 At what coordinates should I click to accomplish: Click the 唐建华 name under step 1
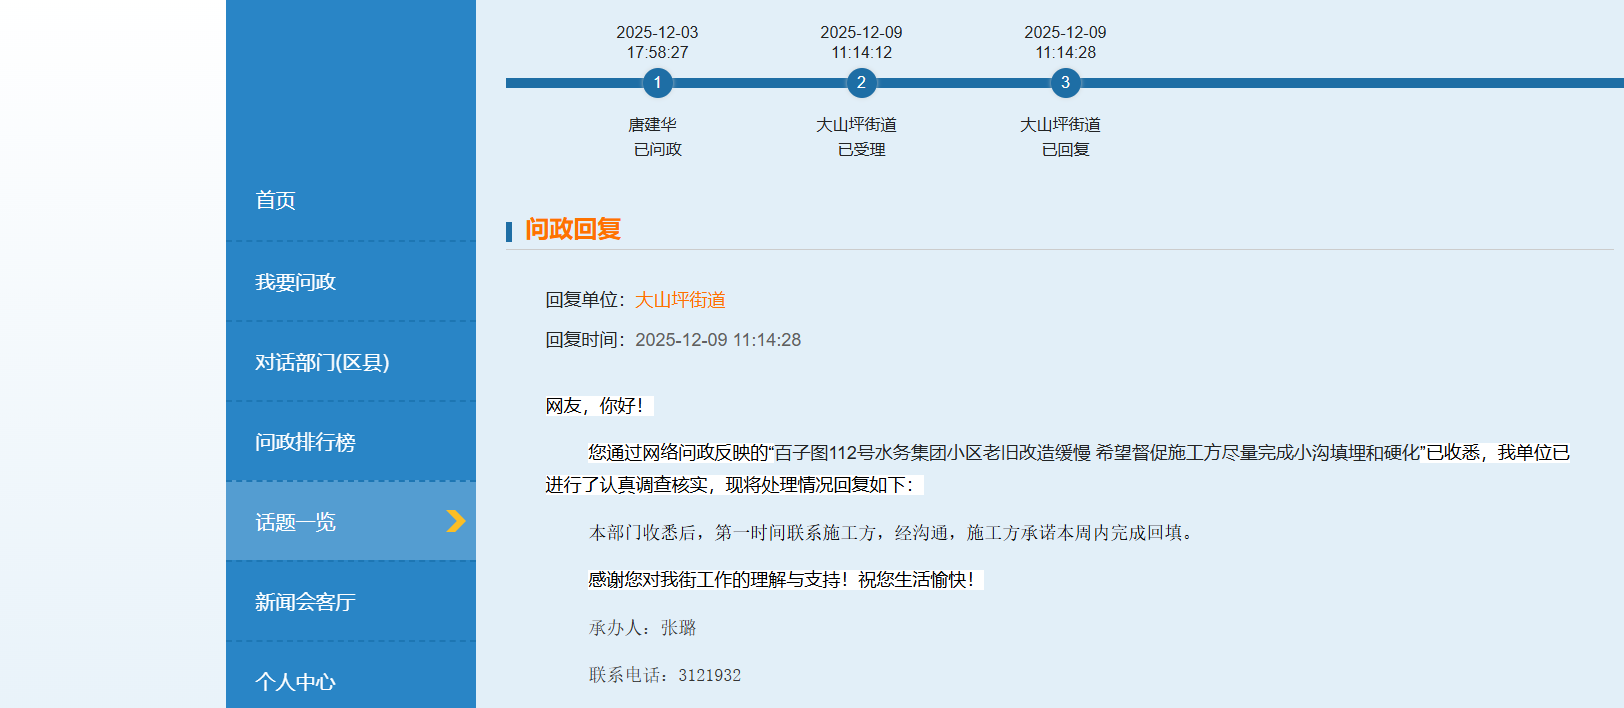(652, 125)
